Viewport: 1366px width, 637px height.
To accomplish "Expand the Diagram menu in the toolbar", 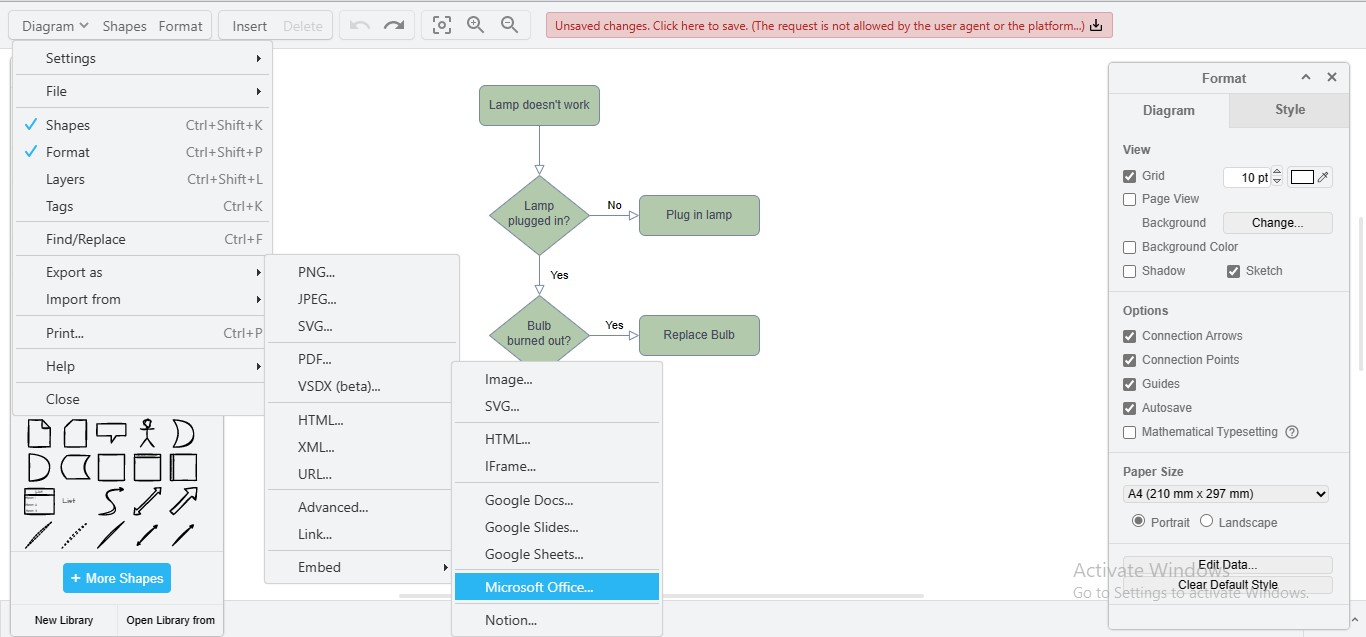I will tap(55, 26).
